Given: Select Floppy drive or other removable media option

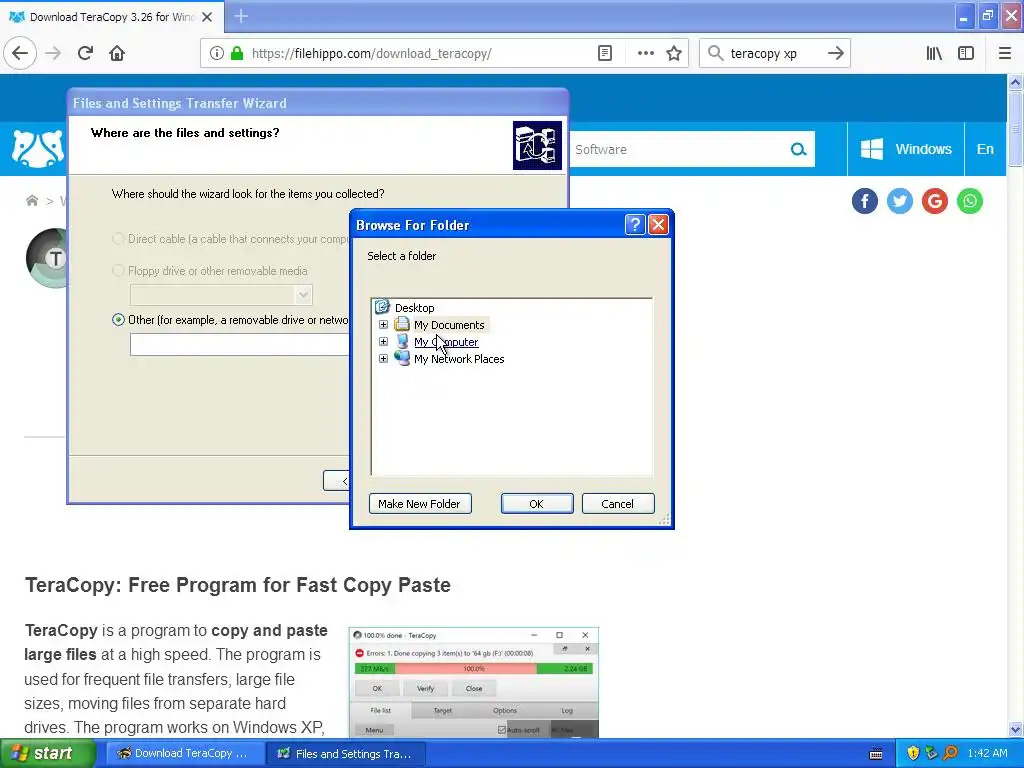Looking at the screenshot, I should click(118, 270).
